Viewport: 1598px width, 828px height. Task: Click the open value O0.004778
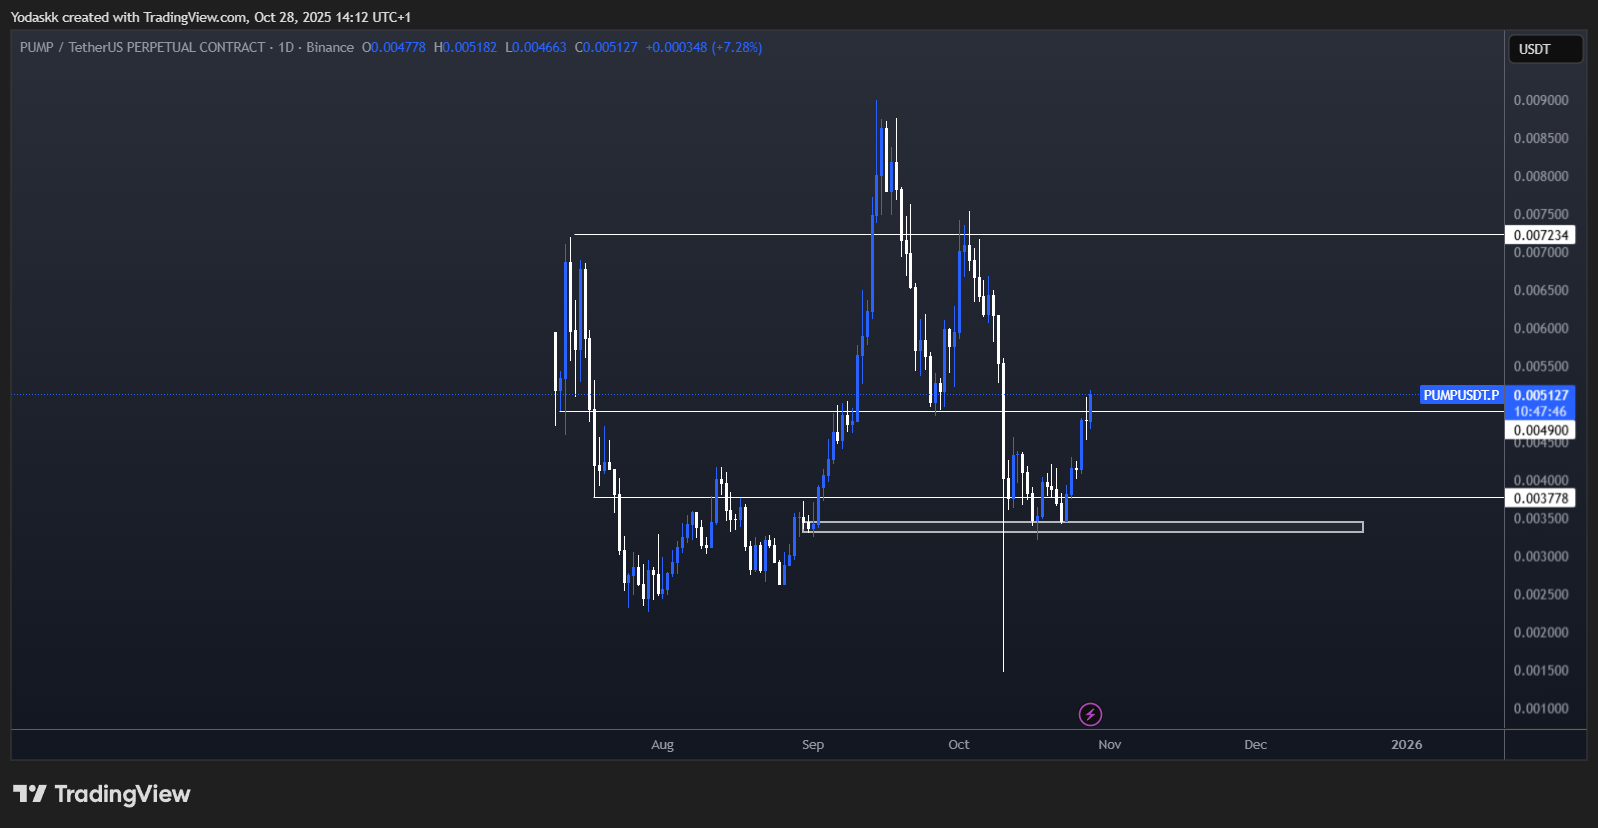coord(394,47)
